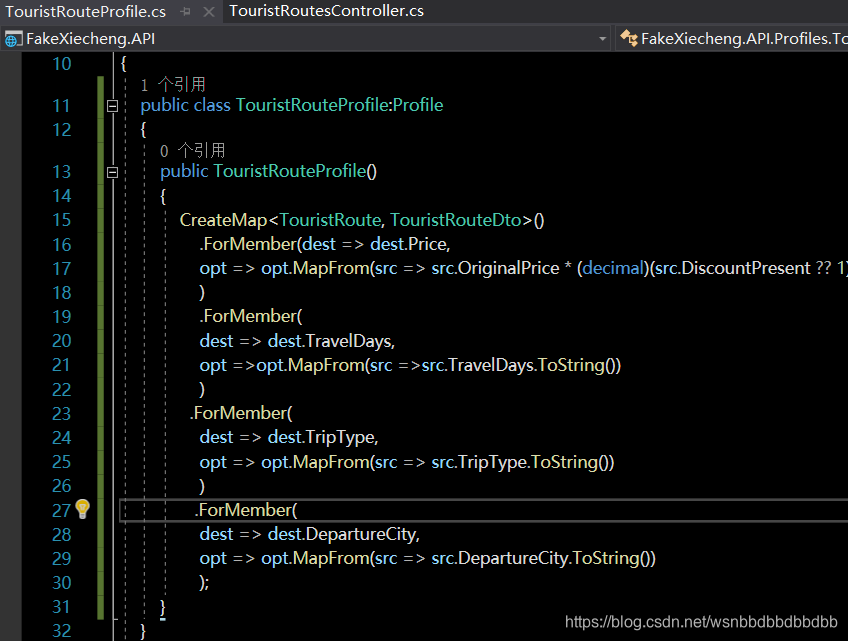Click the closing ); on line 30
This screenshot has width=848, height=641.
(204, 583)
